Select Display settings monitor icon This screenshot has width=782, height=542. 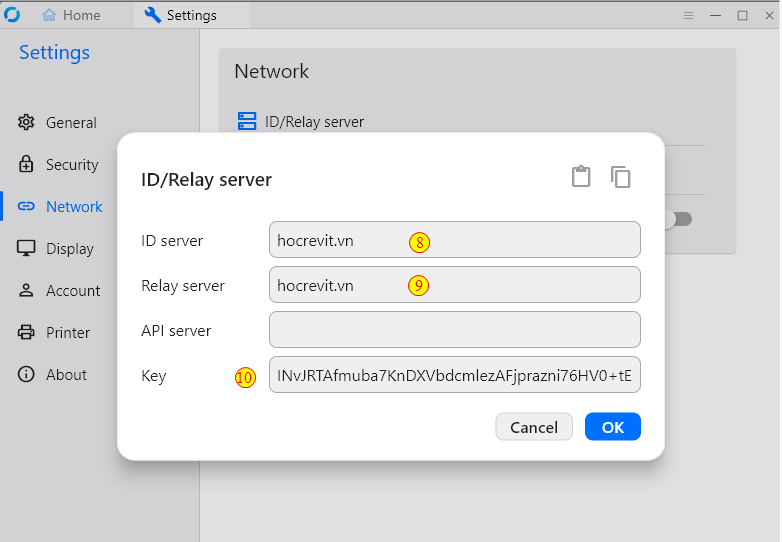pyautogui.click(x=26, y=248)
